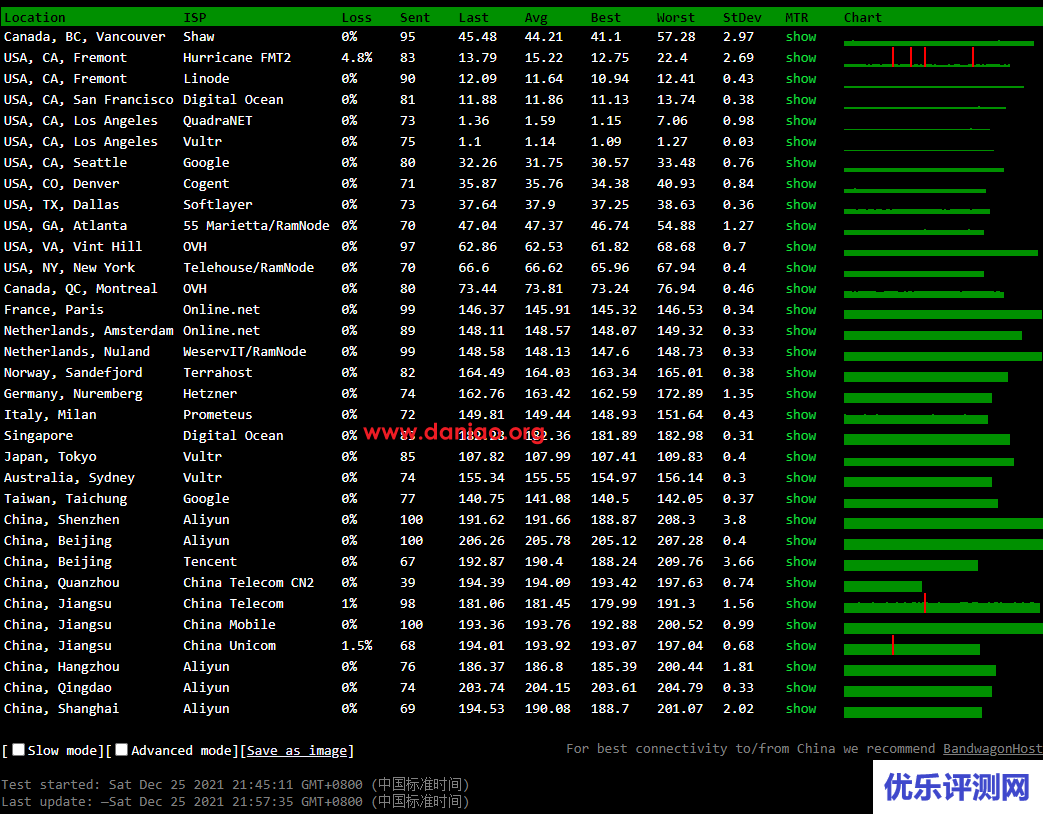Click the Best column header
Image resolution: width=1043 pixels, height=814 pixels.
(x=605, y=17)
